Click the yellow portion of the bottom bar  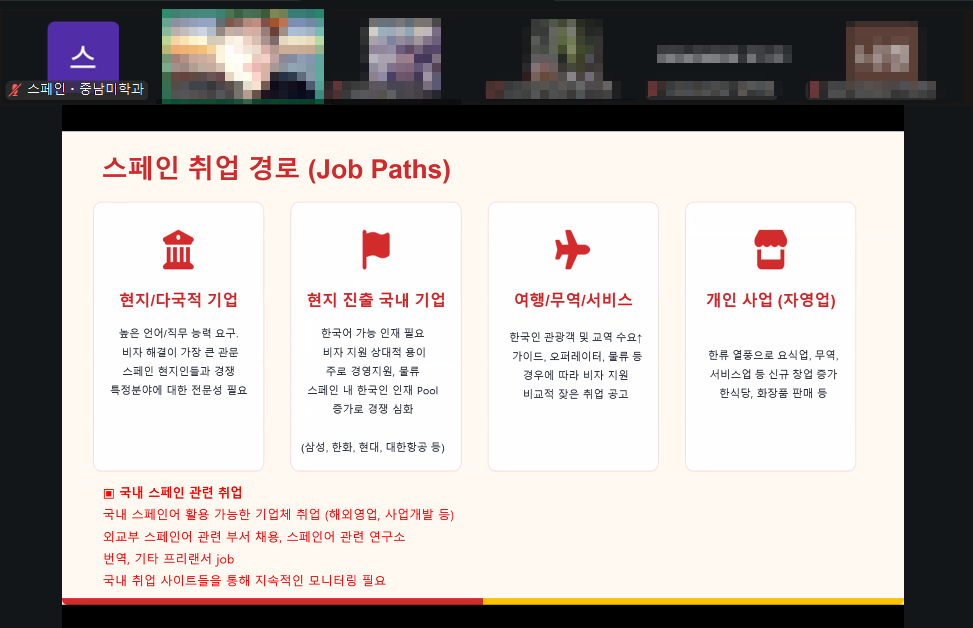(x=693, y=601)
